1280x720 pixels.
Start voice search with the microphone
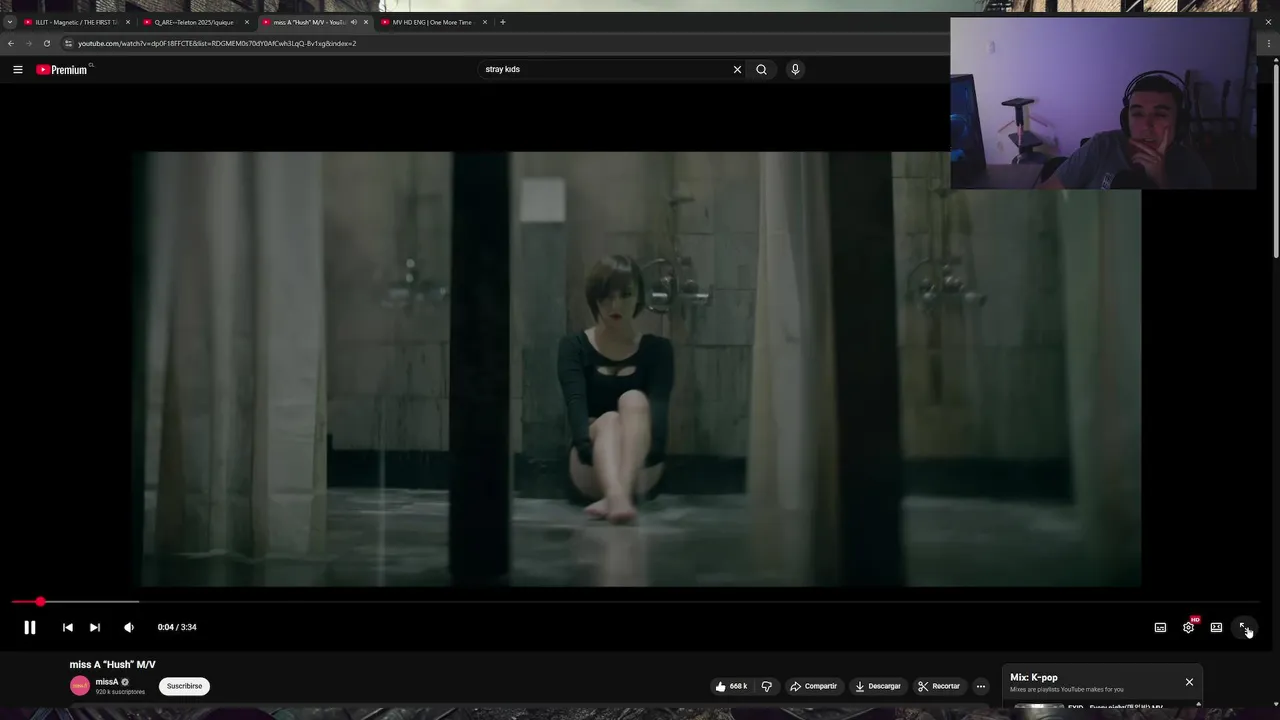coord(795,69)
